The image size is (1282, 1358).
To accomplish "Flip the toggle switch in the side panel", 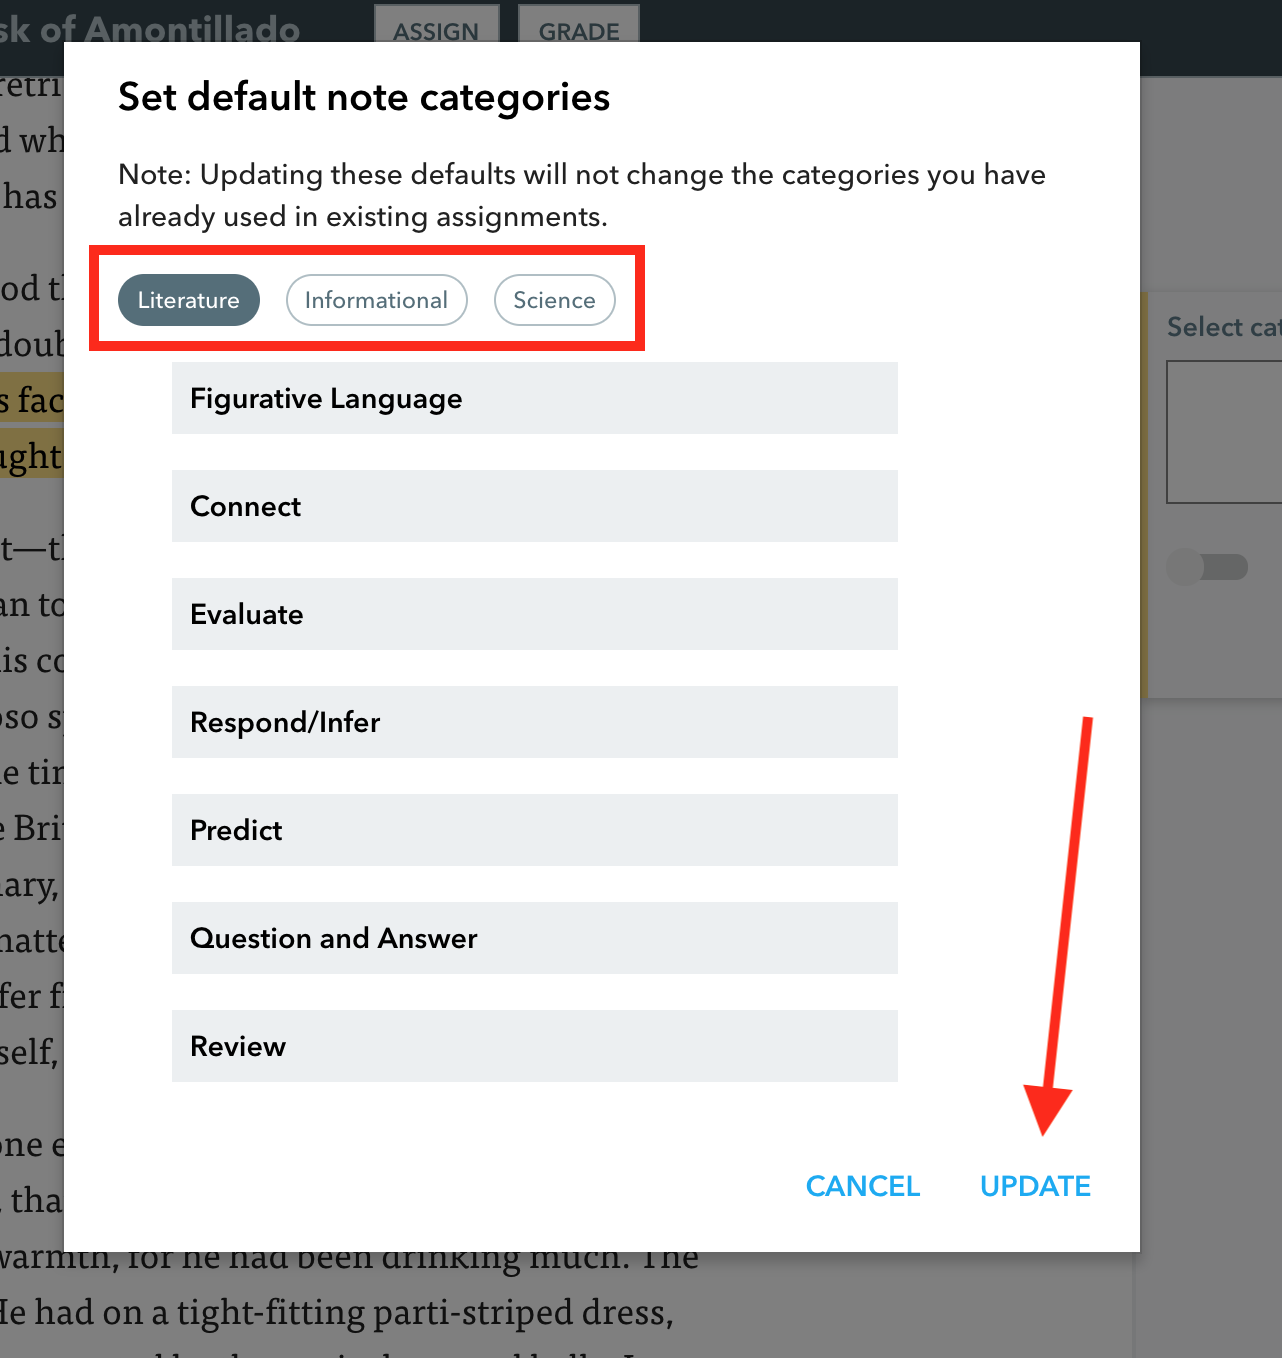I will pyautogui.click(x=1207, y=567).
